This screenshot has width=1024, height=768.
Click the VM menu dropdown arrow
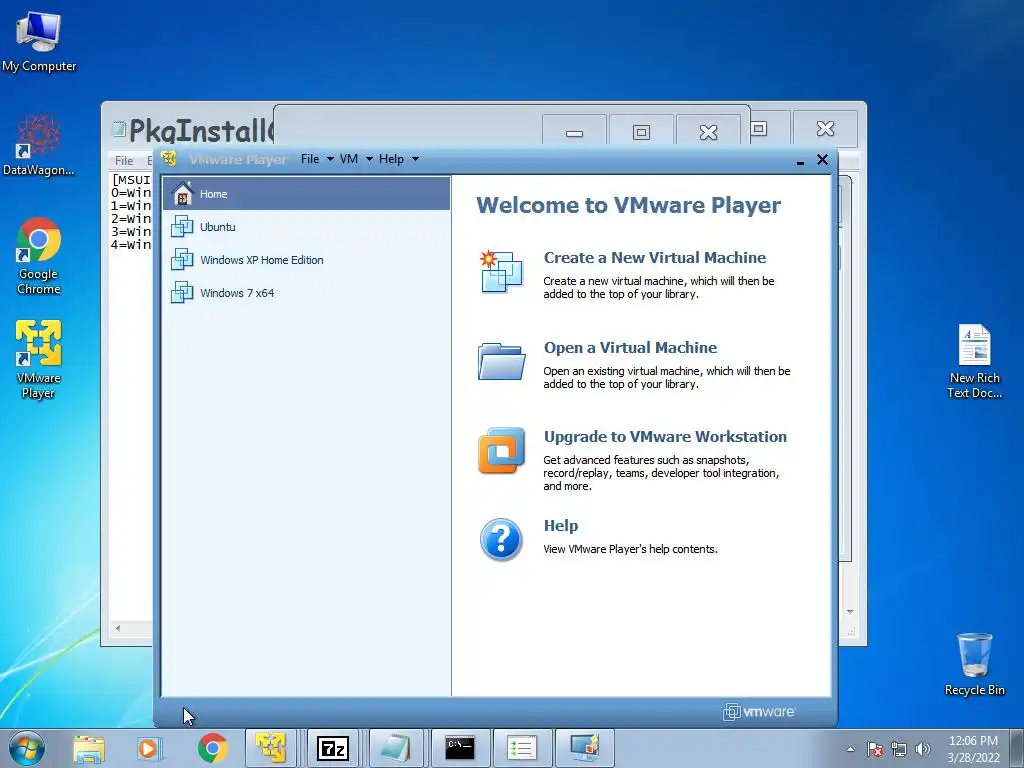pyautogui.click(x=369, y=159)
